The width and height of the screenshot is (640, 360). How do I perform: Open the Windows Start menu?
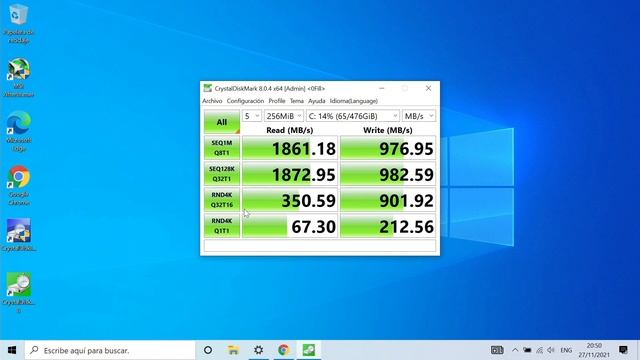(x=12, y=350)
